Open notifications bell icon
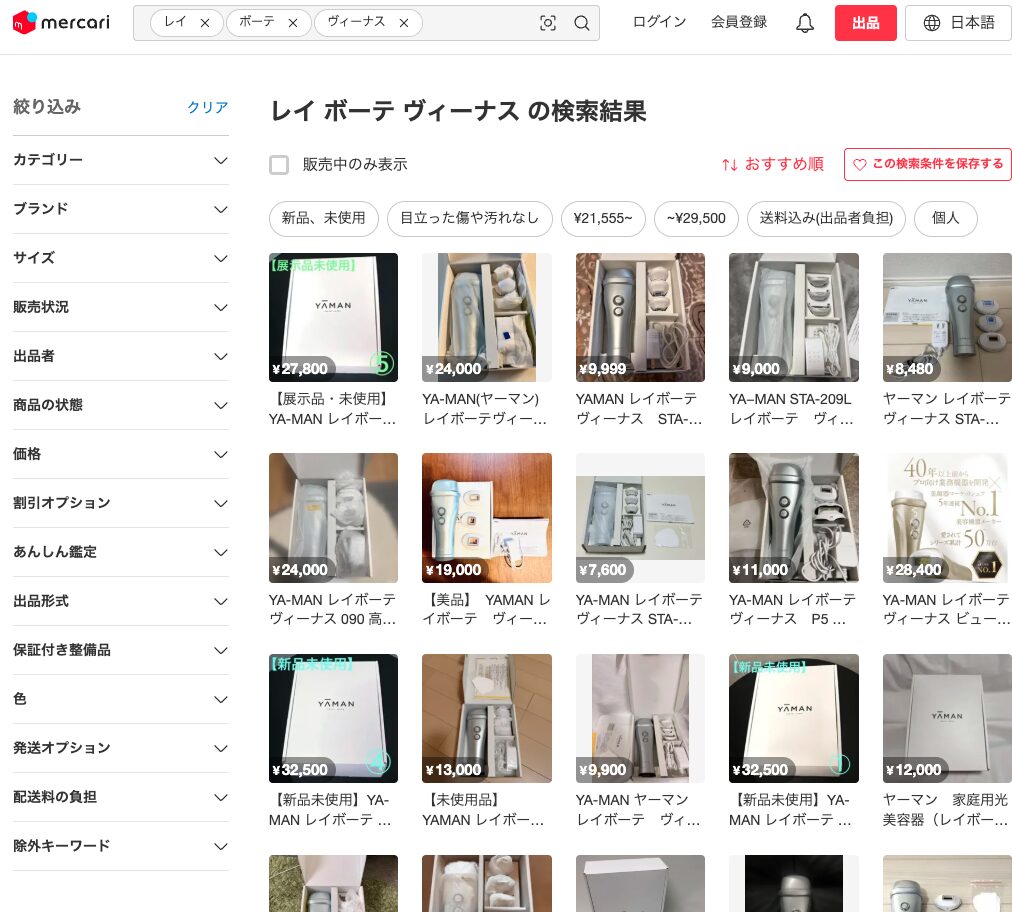Viewport: 1012px width, 912px height. coord(805,23)
